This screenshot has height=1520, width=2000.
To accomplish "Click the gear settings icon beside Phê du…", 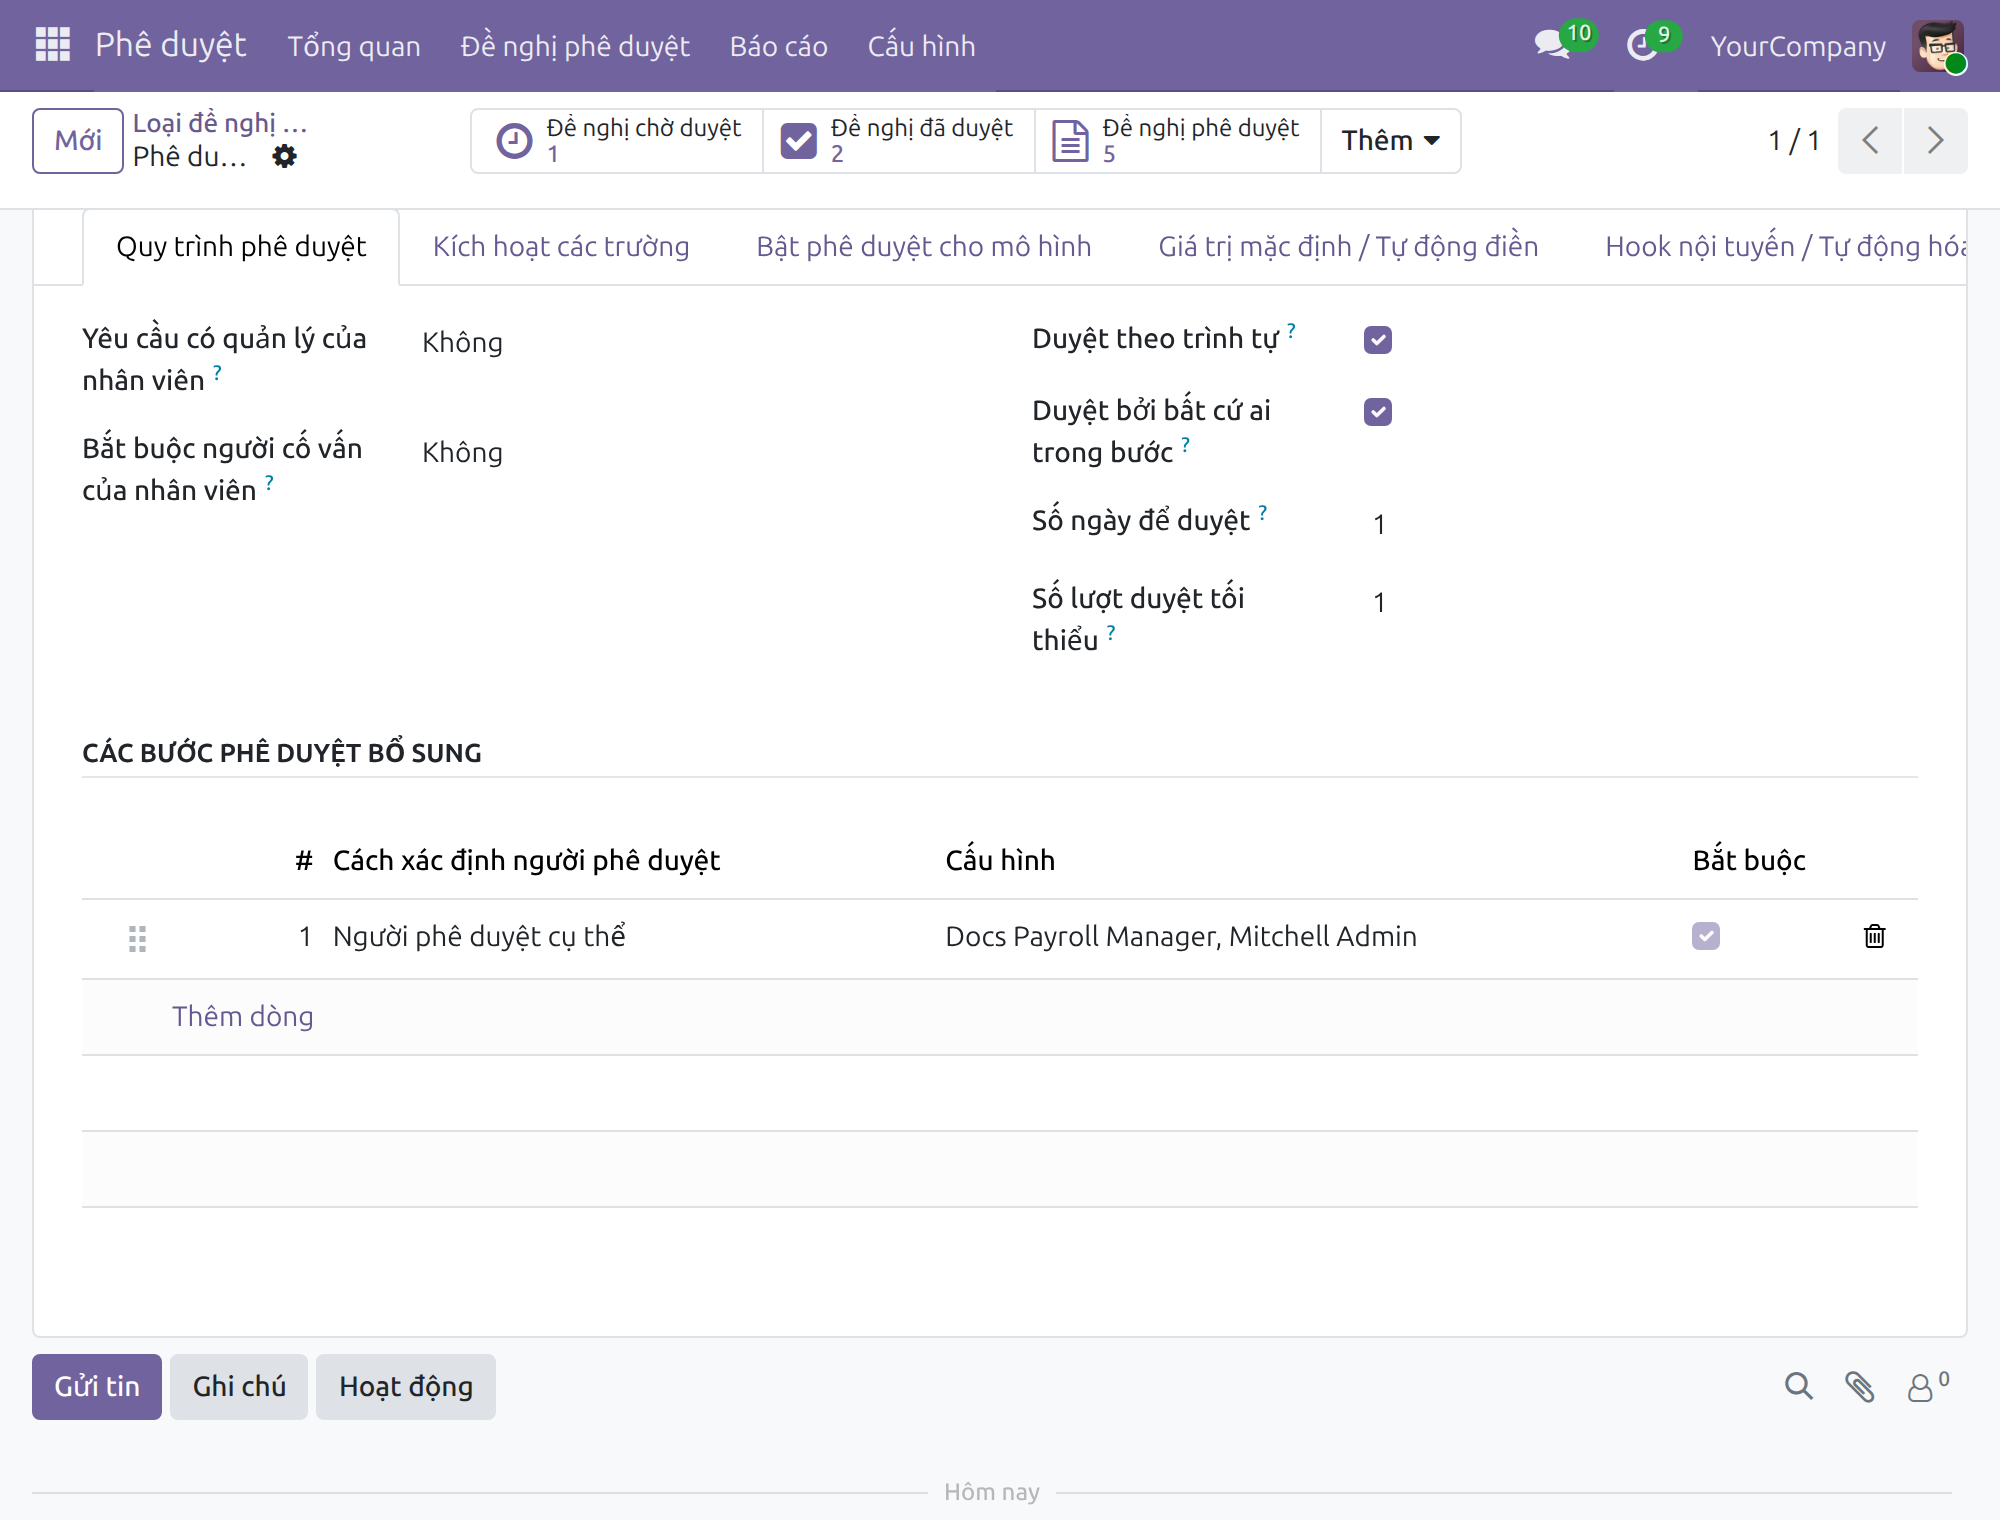I will (x=285, y=157).
